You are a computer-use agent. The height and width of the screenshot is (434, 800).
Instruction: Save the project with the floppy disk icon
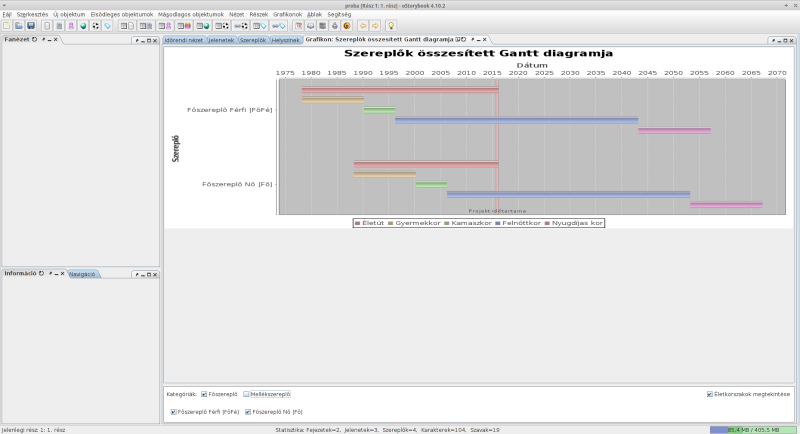point(31,25)
